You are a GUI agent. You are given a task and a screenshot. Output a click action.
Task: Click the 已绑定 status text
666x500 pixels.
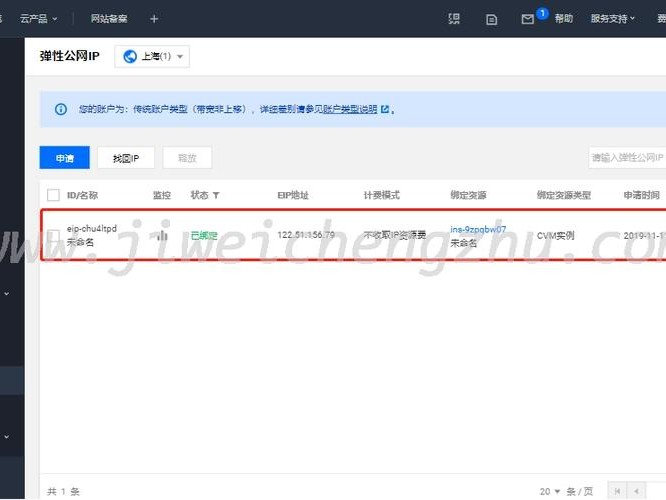(204, 235)
